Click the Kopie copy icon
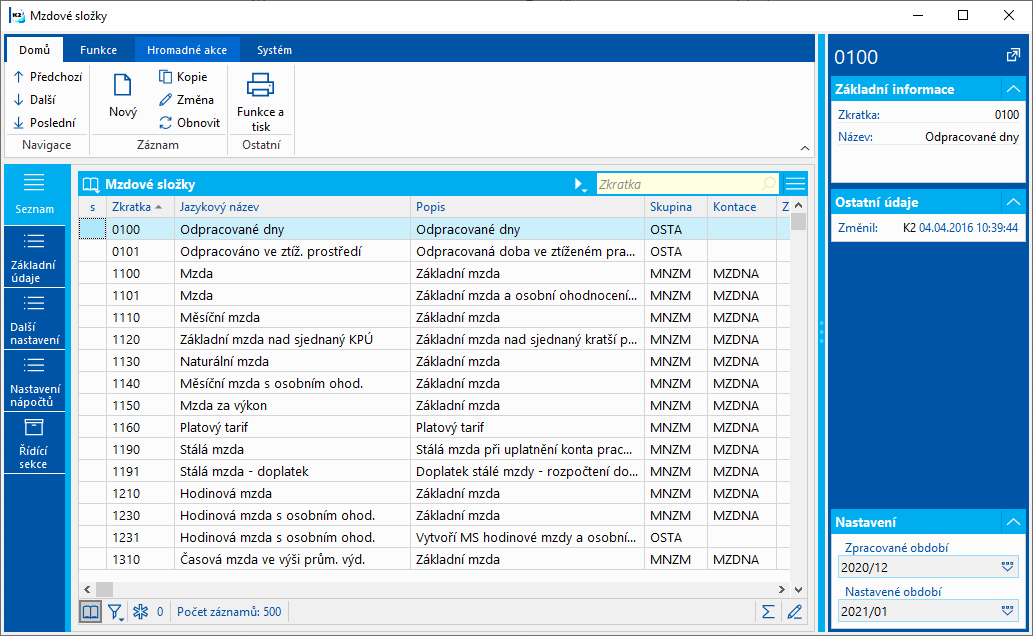The width and height of the screenshot is (1033, 636). [x=166, y=77]
